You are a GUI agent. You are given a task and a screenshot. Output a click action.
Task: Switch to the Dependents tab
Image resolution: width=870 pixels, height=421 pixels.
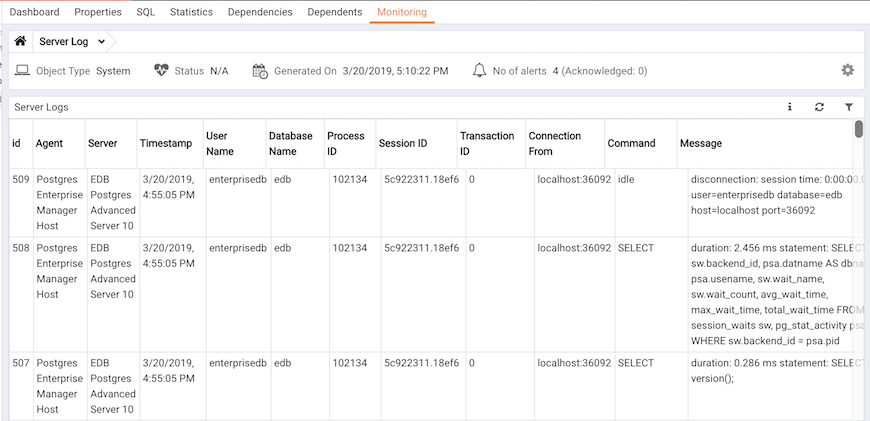[x=335, y=12]
